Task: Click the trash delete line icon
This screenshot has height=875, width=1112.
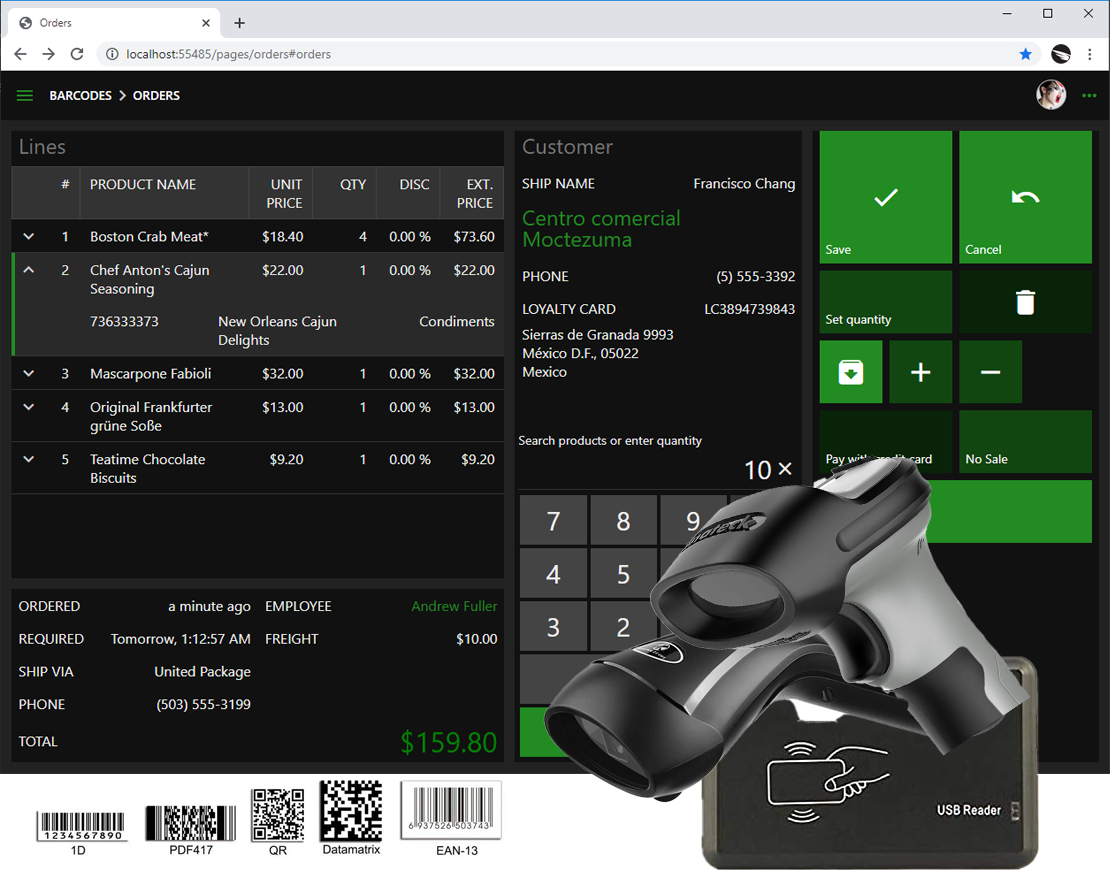Action: pos(1025,302)
